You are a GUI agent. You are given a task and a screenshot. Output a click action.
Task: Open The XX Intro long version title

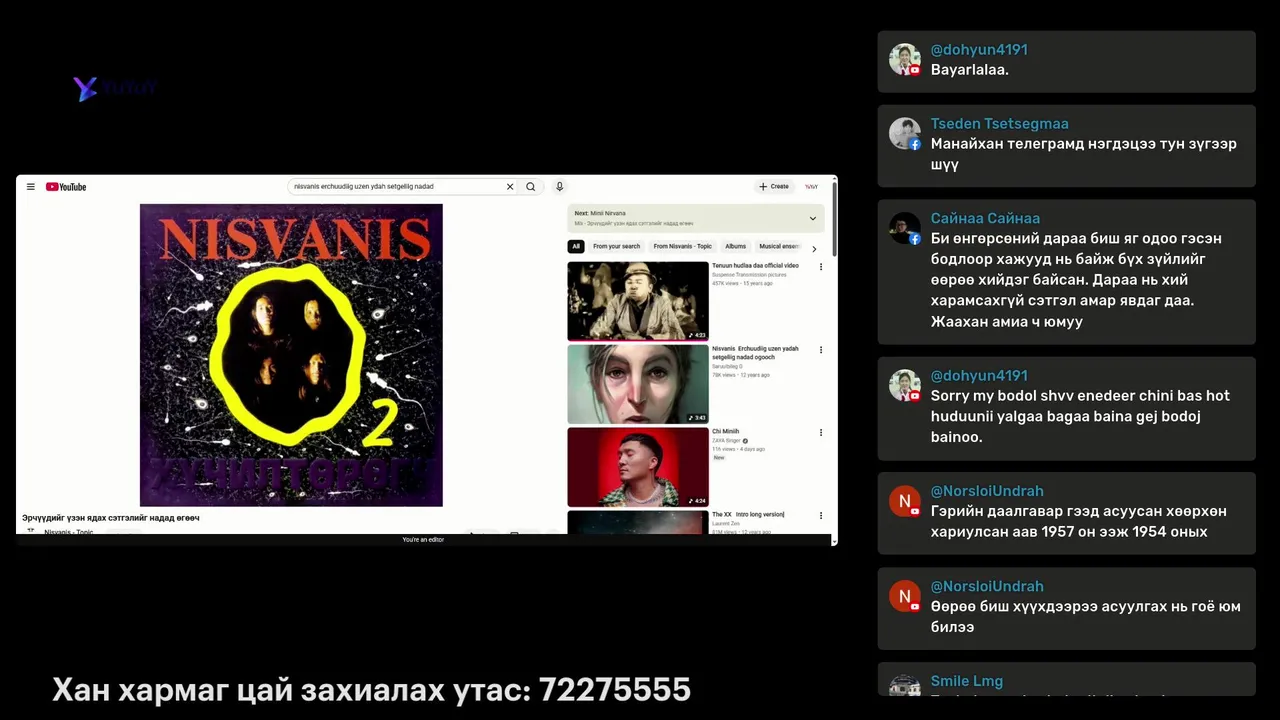point(748,515)
